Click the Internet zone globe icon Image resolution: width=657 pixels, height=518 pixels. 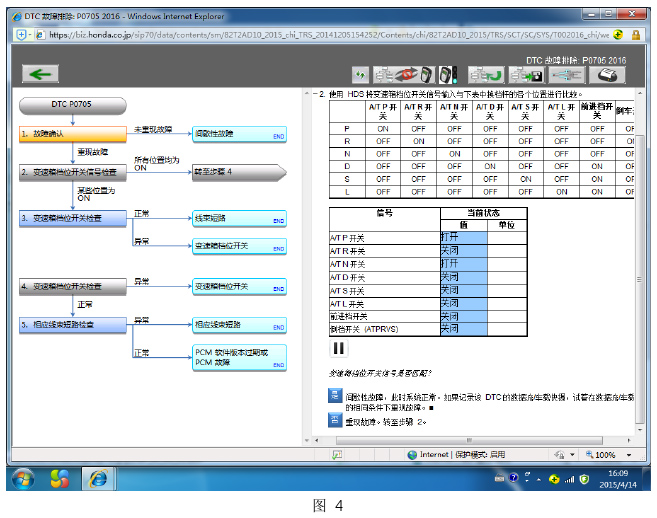coord(412,455)
